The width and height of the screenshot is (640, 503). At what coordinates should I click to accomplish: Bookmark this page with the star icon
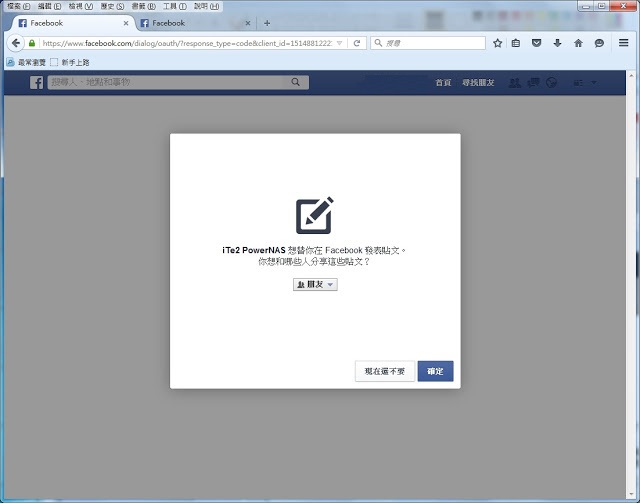(497, 43)
